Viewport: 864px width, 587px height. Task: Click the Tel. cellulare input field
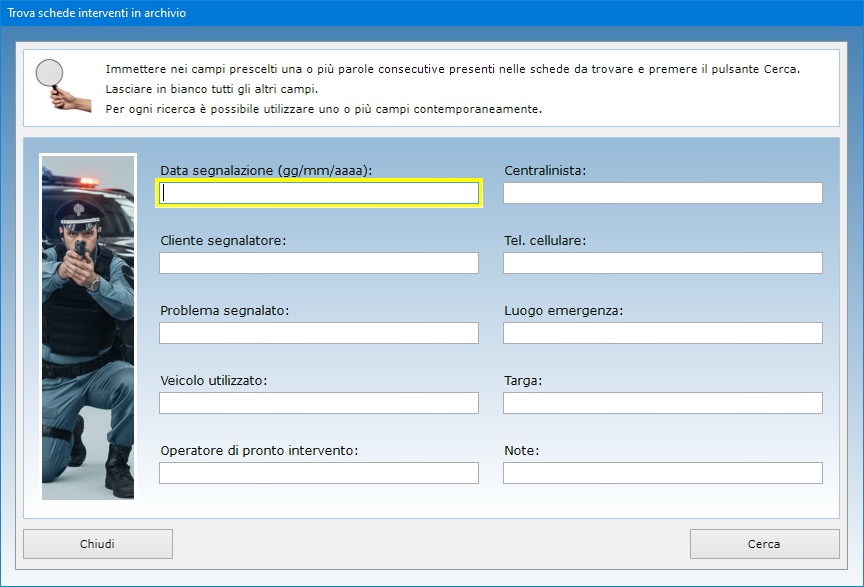point(662,263)
